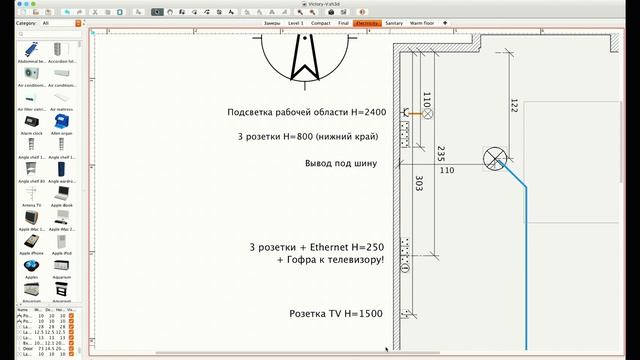Image resolution: width=640 pixels, height=360 pixels.
Task: Switch to the Warm floor tab
Action: point(422,23)
